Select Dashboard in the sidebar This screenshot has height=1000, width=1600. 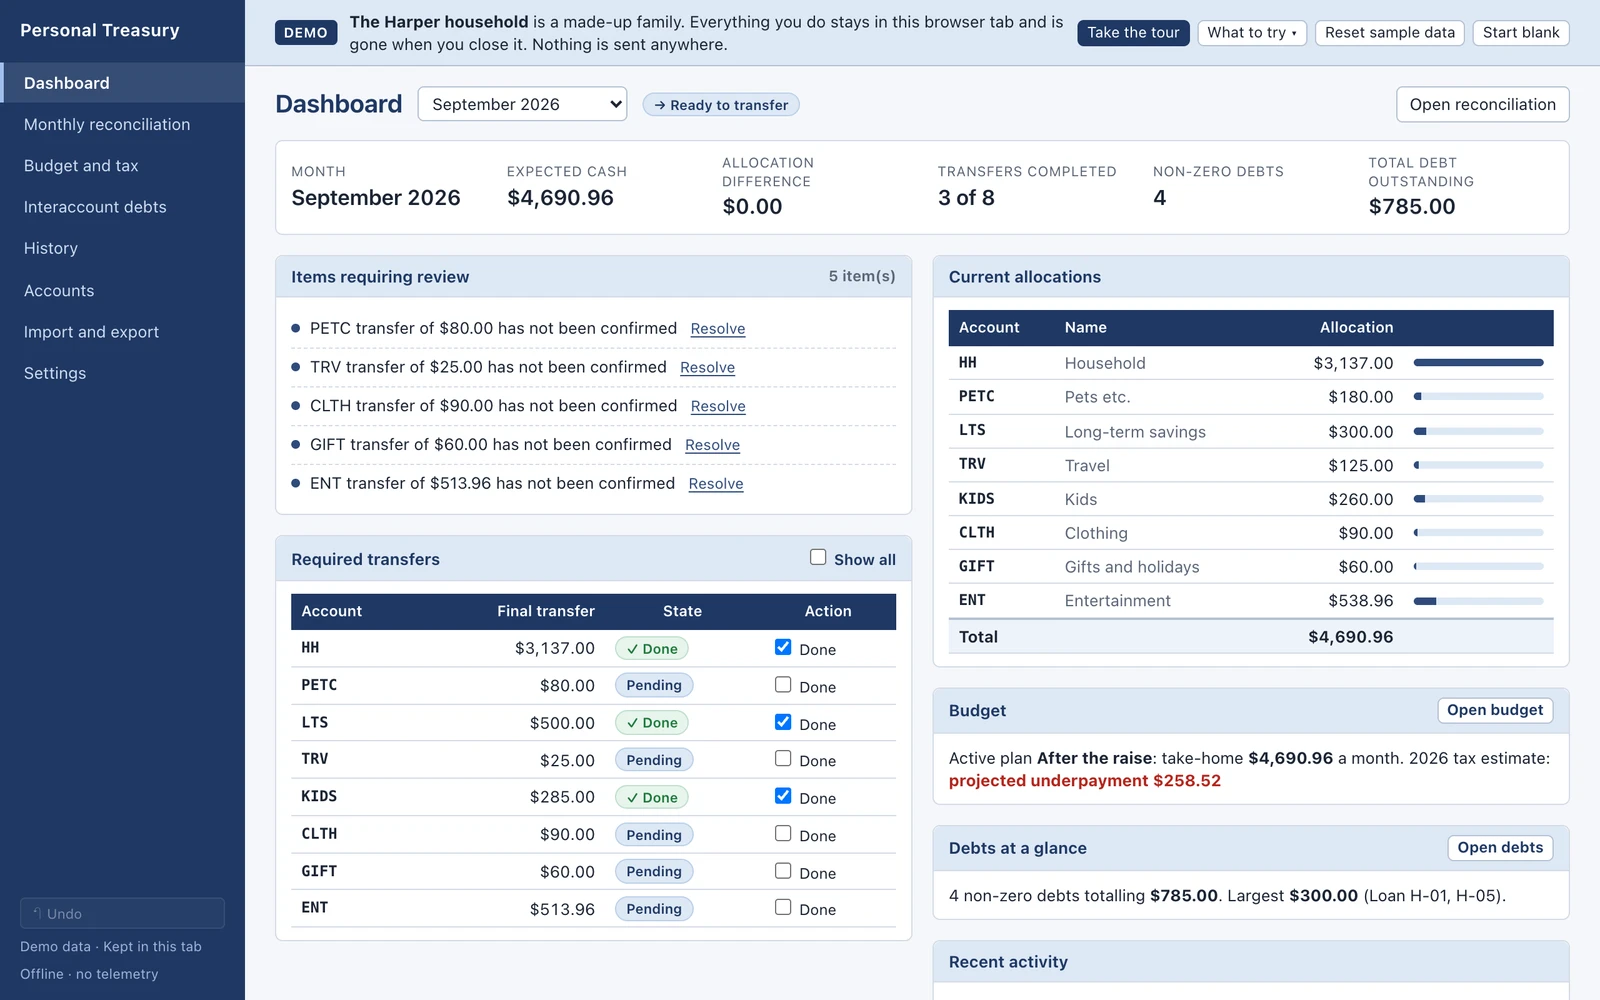coord(122,83)
